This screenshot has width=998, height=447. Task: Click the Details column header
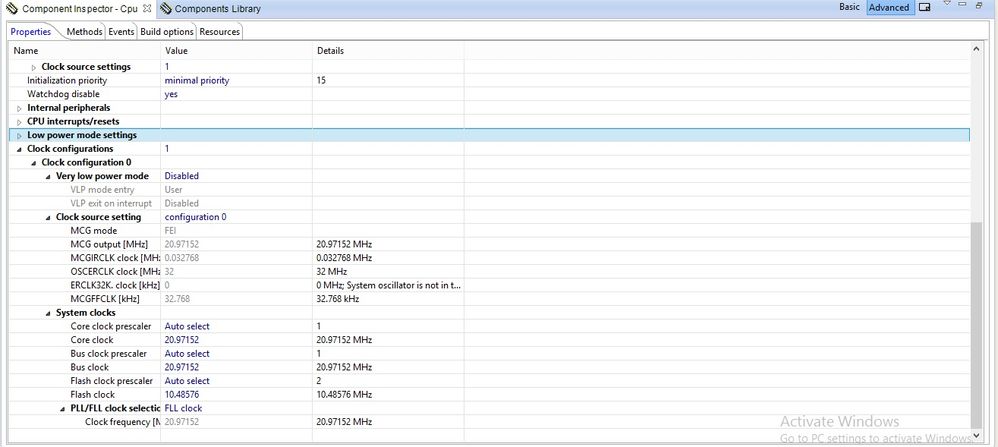pyautogui.click(x=388, y=50)
